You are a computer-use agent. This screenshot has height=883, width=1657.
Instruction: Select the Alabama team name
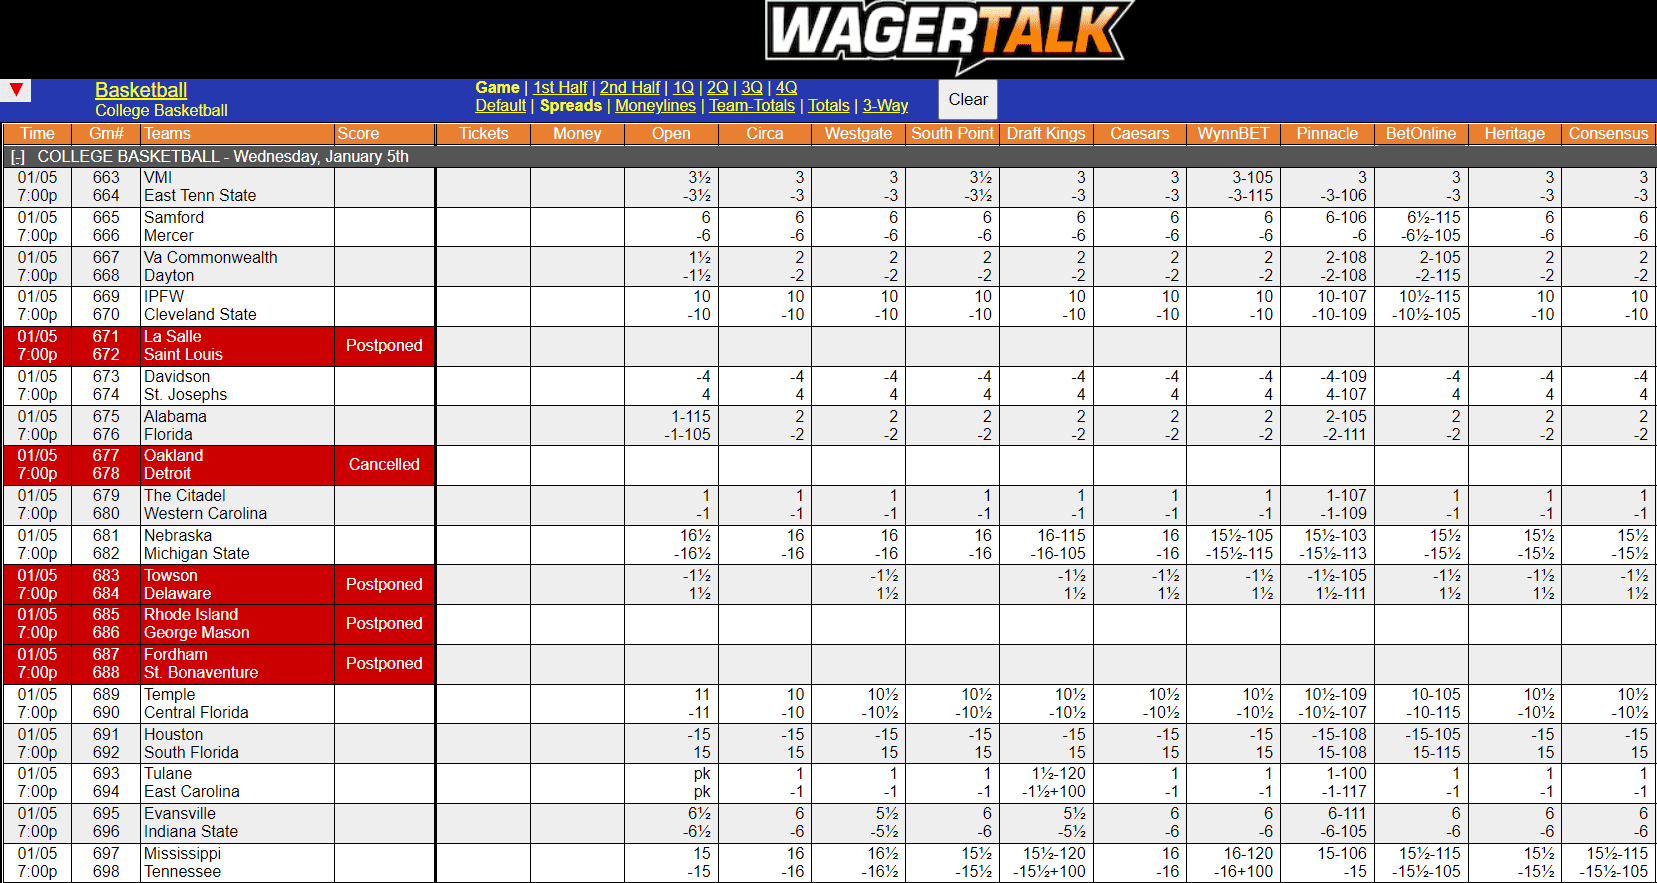[175, 417]
